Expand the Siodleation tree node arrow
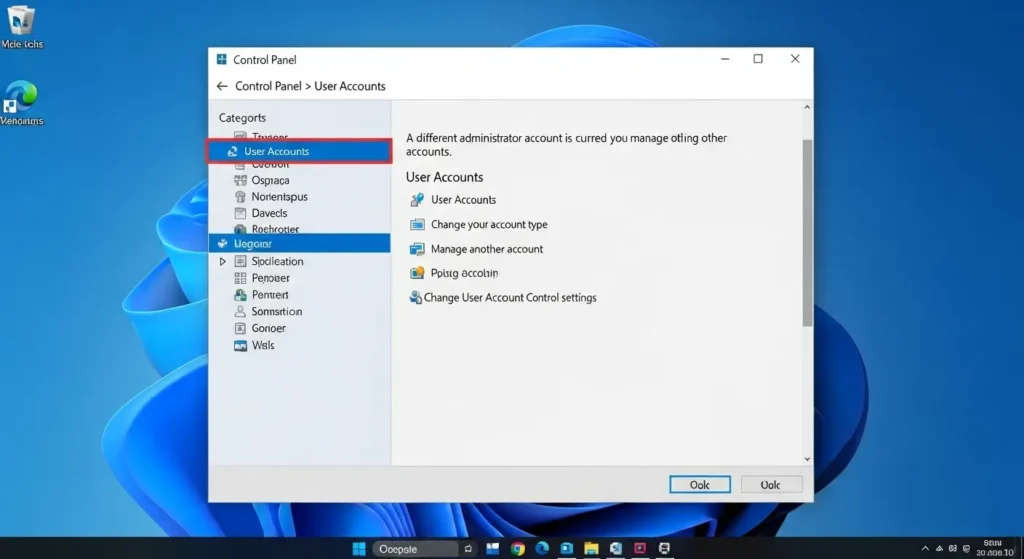 tap(222, 261)
